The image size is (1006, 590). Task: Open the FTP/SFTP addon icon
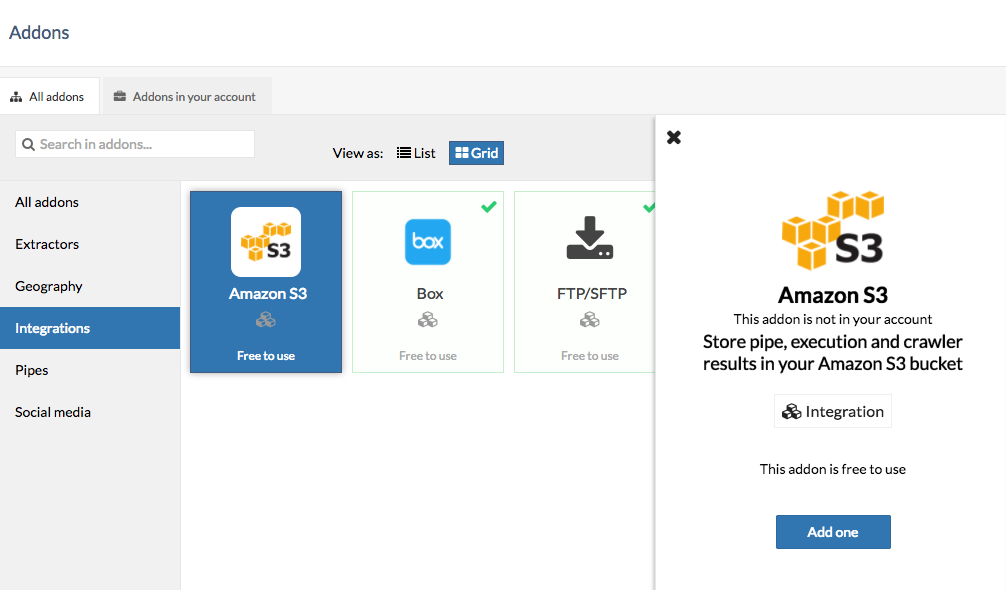click(x=589, y=238)
